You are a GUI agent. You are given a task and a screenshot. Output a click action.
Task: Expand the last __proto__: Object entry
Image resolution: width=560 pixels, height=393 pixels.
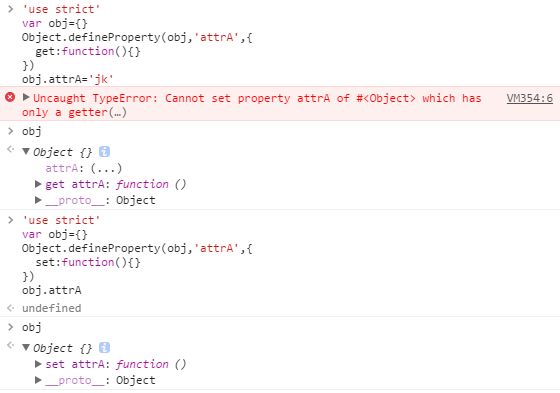tap(38, 380)
